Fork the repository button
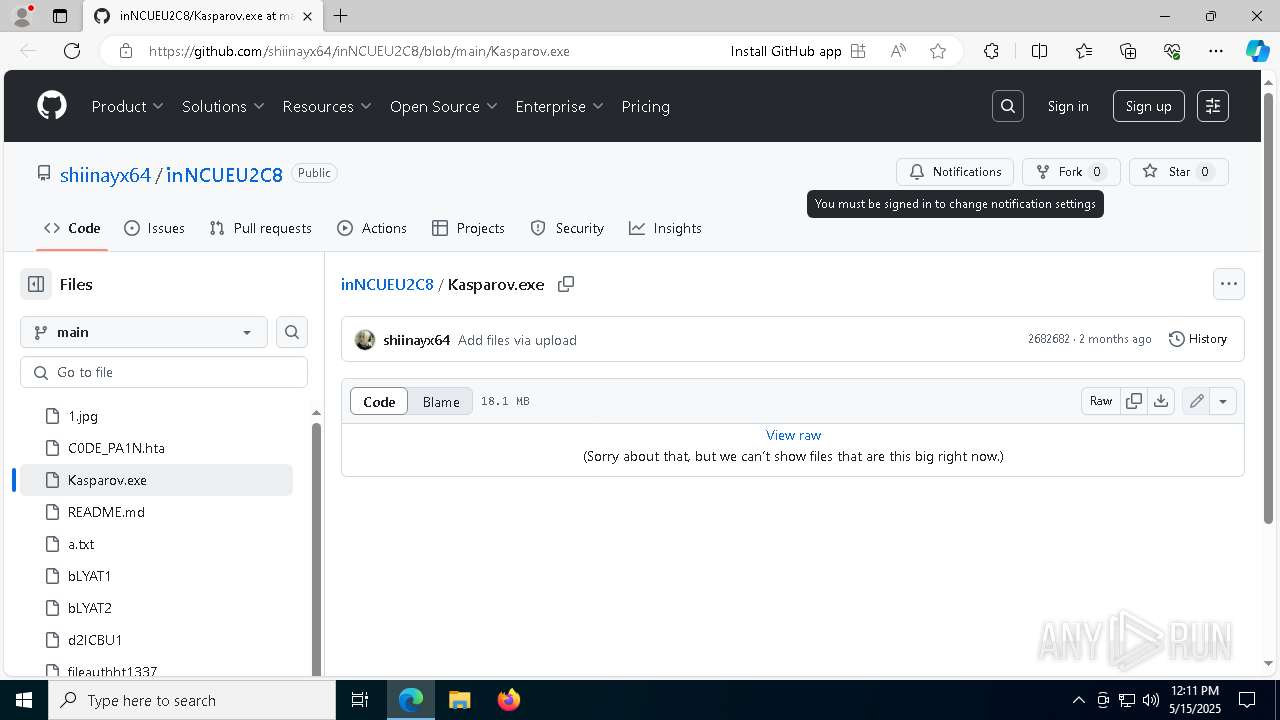Screen dimensions: 1280x720 [1071, 172]
